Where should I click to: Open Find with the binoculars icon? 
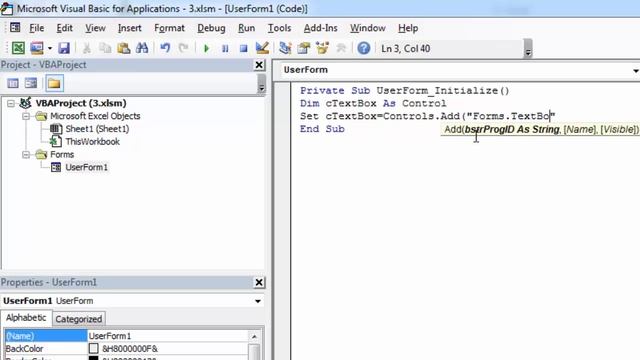pos(142,48)
